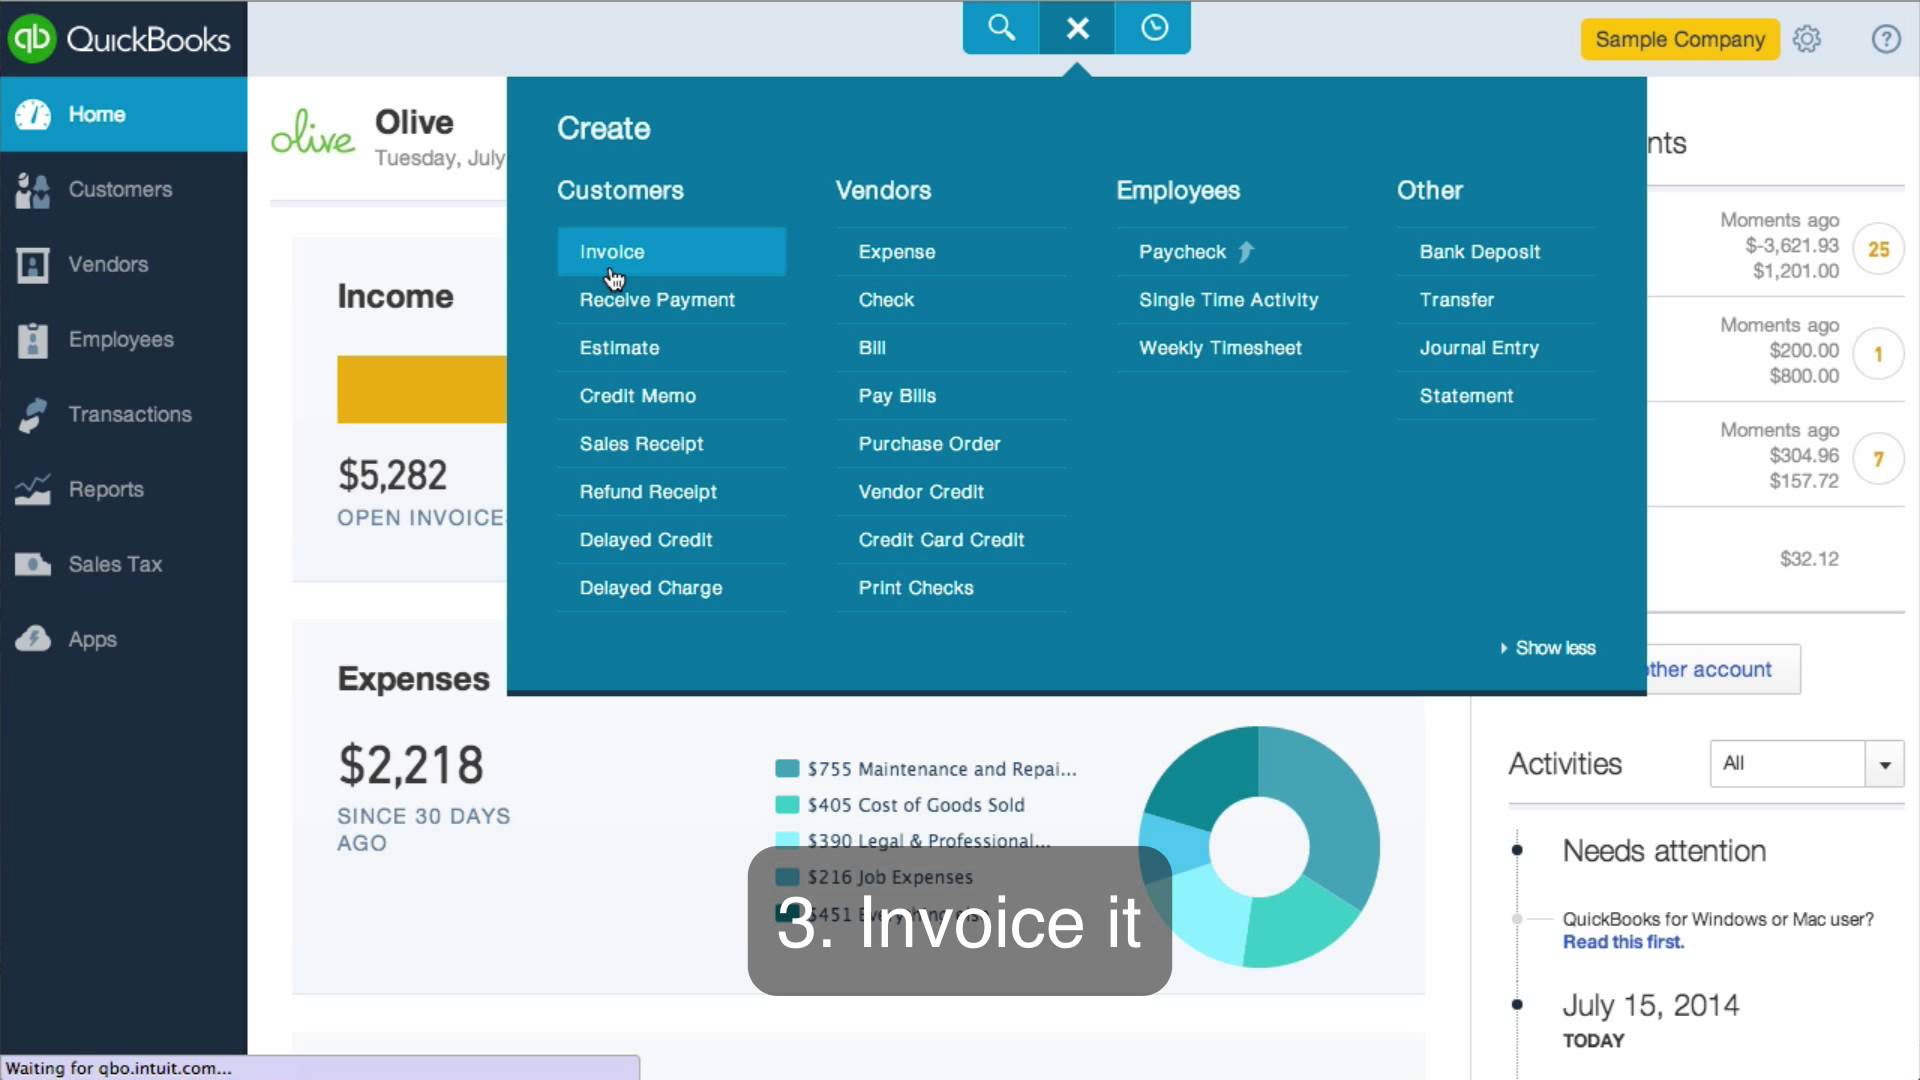This screenshot has height=1080, width=1920.
Task: Choose Credit Card Credit option
Action: (x=951, y=540)
